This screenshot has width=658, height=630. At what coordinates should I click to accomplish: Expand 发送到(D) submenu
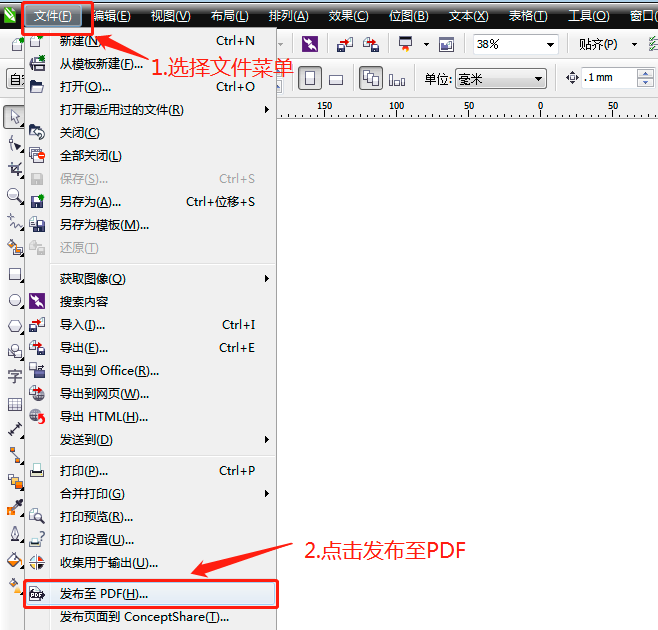click(x=151, y=440)
